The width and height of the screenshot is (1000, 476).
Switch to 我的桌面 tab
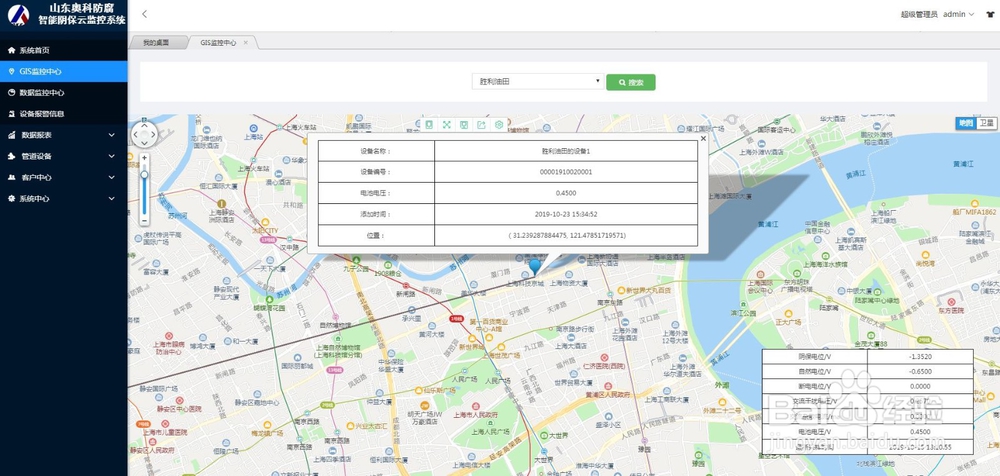pos(157,43)
